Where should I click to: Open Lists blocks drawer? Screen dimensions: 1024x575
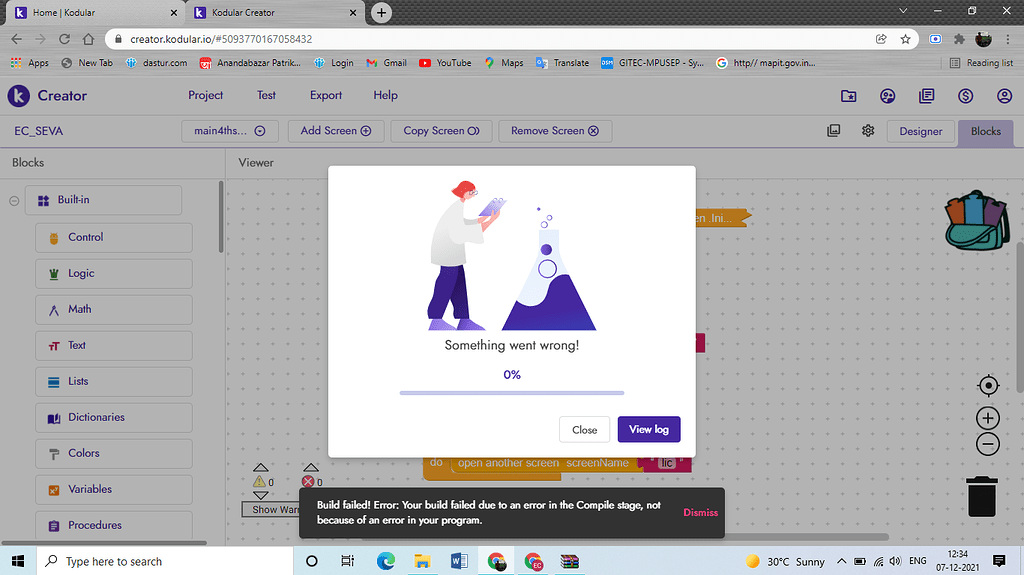coord(114,381)
